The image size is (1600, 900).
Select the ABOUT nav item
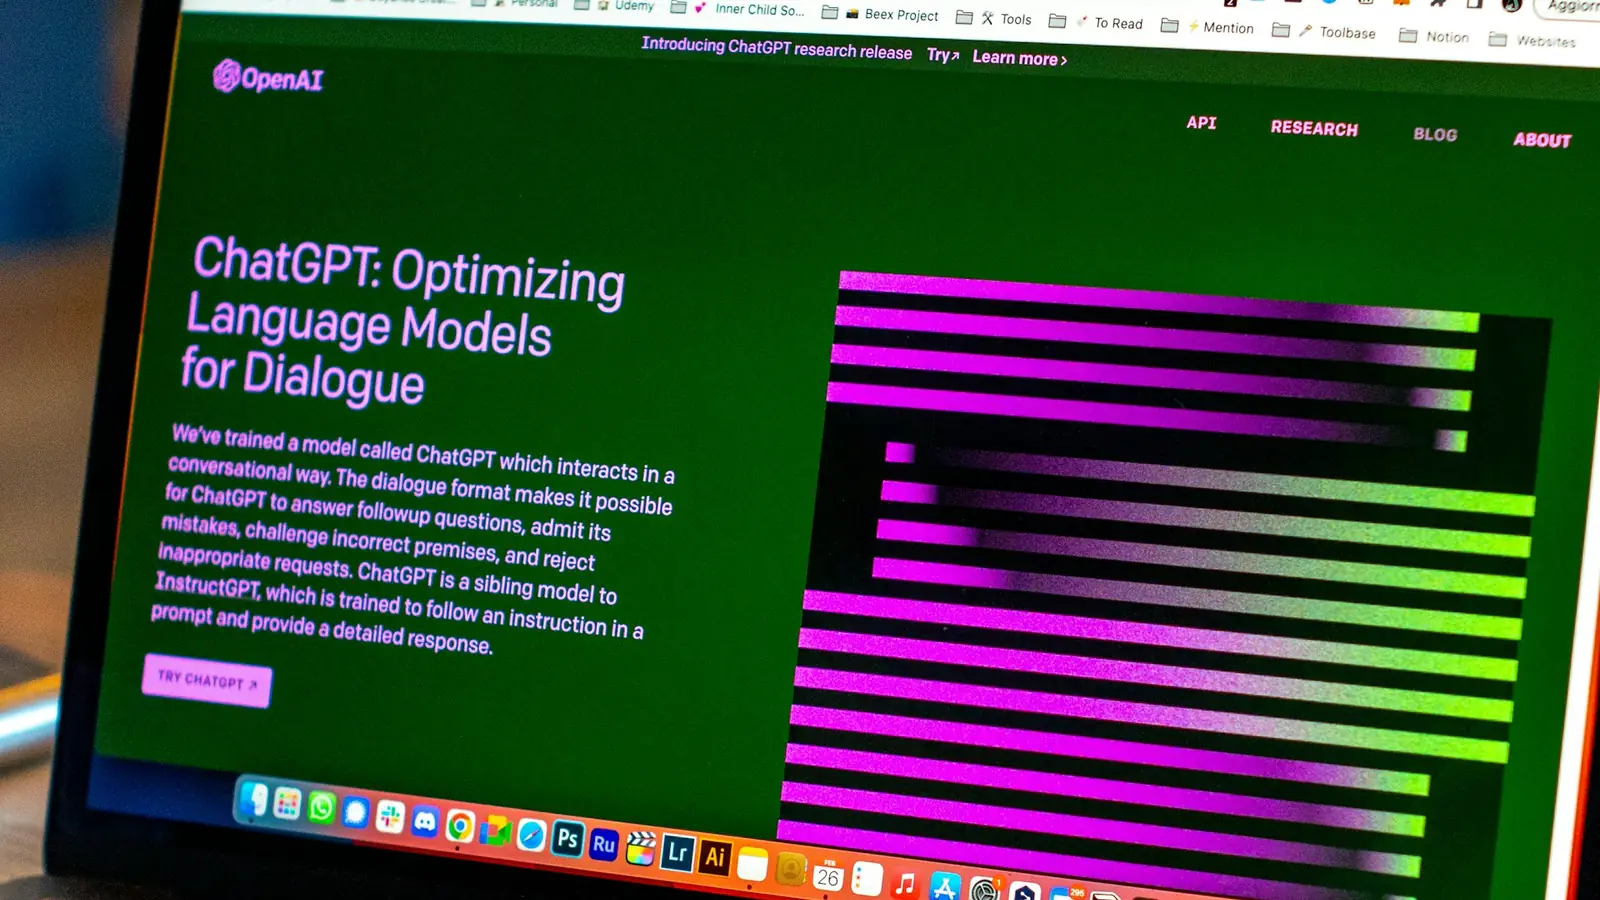click(1542, 140)
